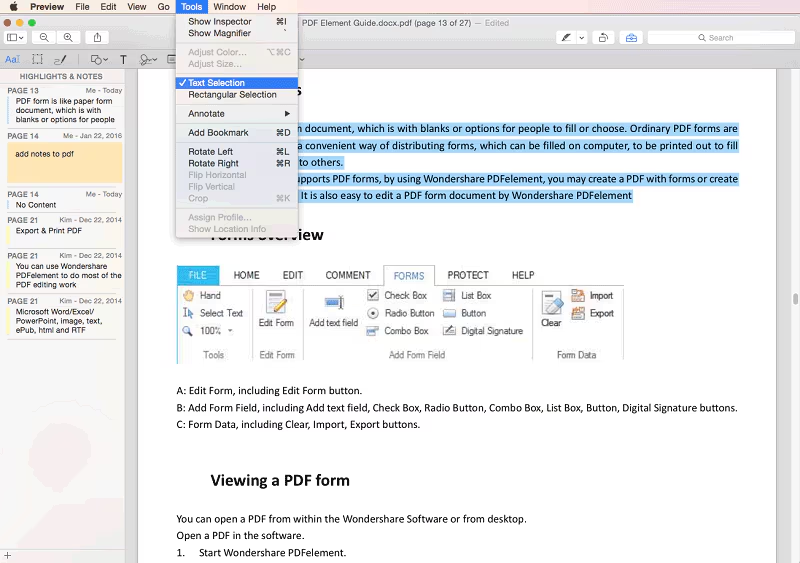Click the HIGHLIGHTS & NOTES sidebar header
Image resolution: width=800 pixels, height=563 pixels.
61,76
